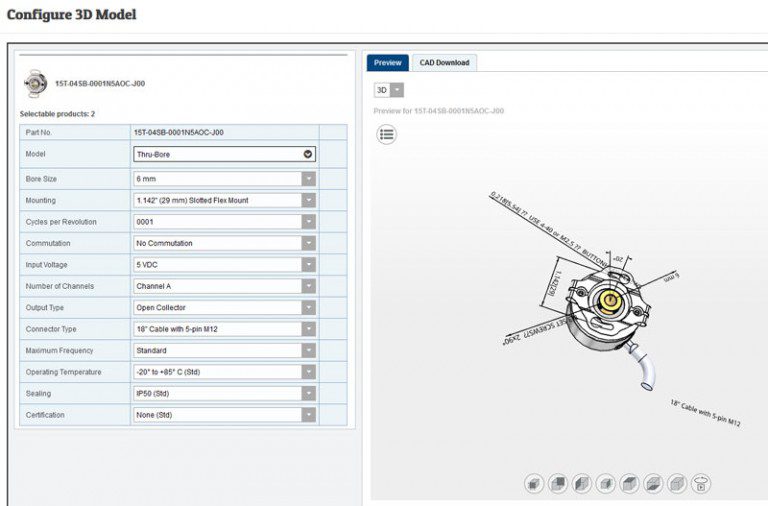
Task: Click the 'Connector Type' label
Action: click(51, 329)
